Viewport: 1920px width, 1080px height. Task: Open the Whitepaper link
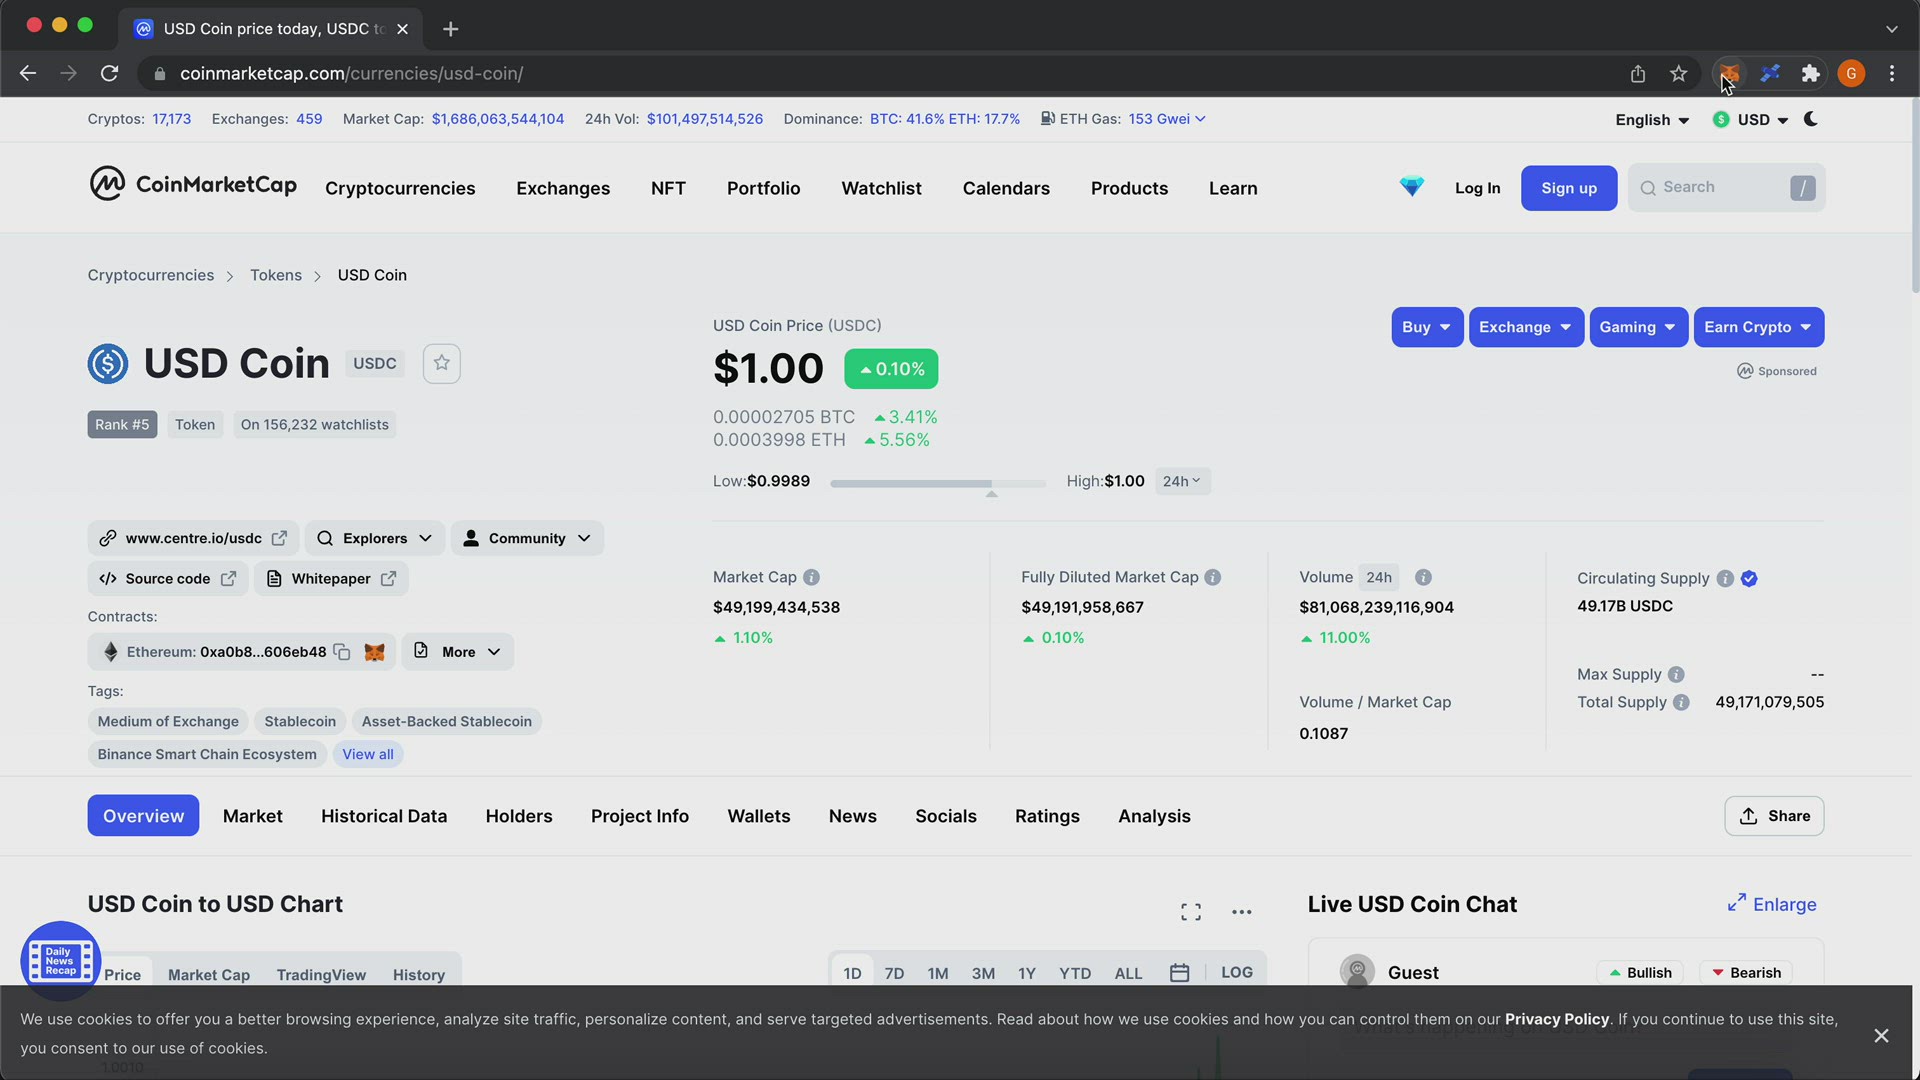coord(331,579)
